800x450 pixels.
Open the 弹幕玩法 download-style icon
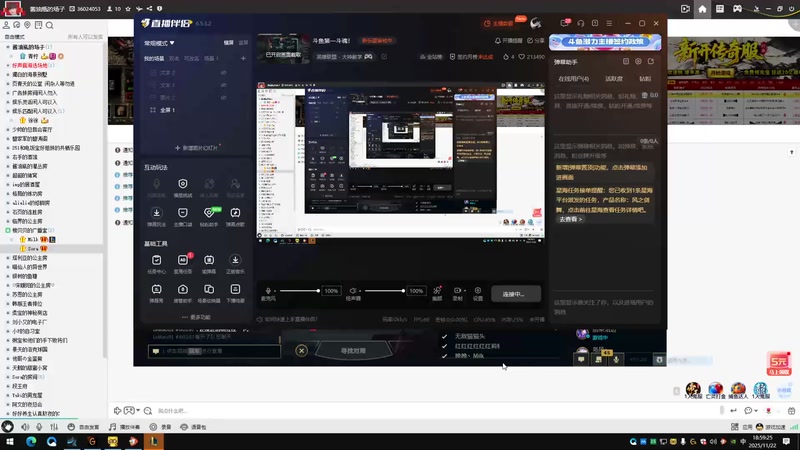tap(157, 213)
